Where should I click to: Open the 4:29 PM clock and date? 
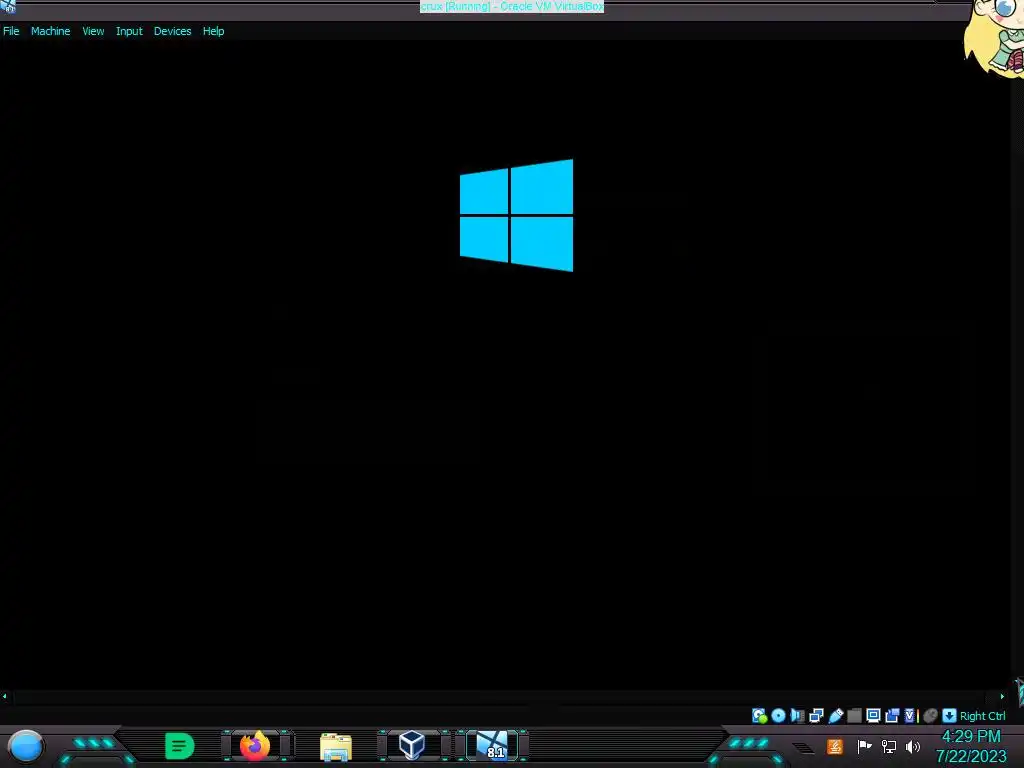tap(971, 746)
